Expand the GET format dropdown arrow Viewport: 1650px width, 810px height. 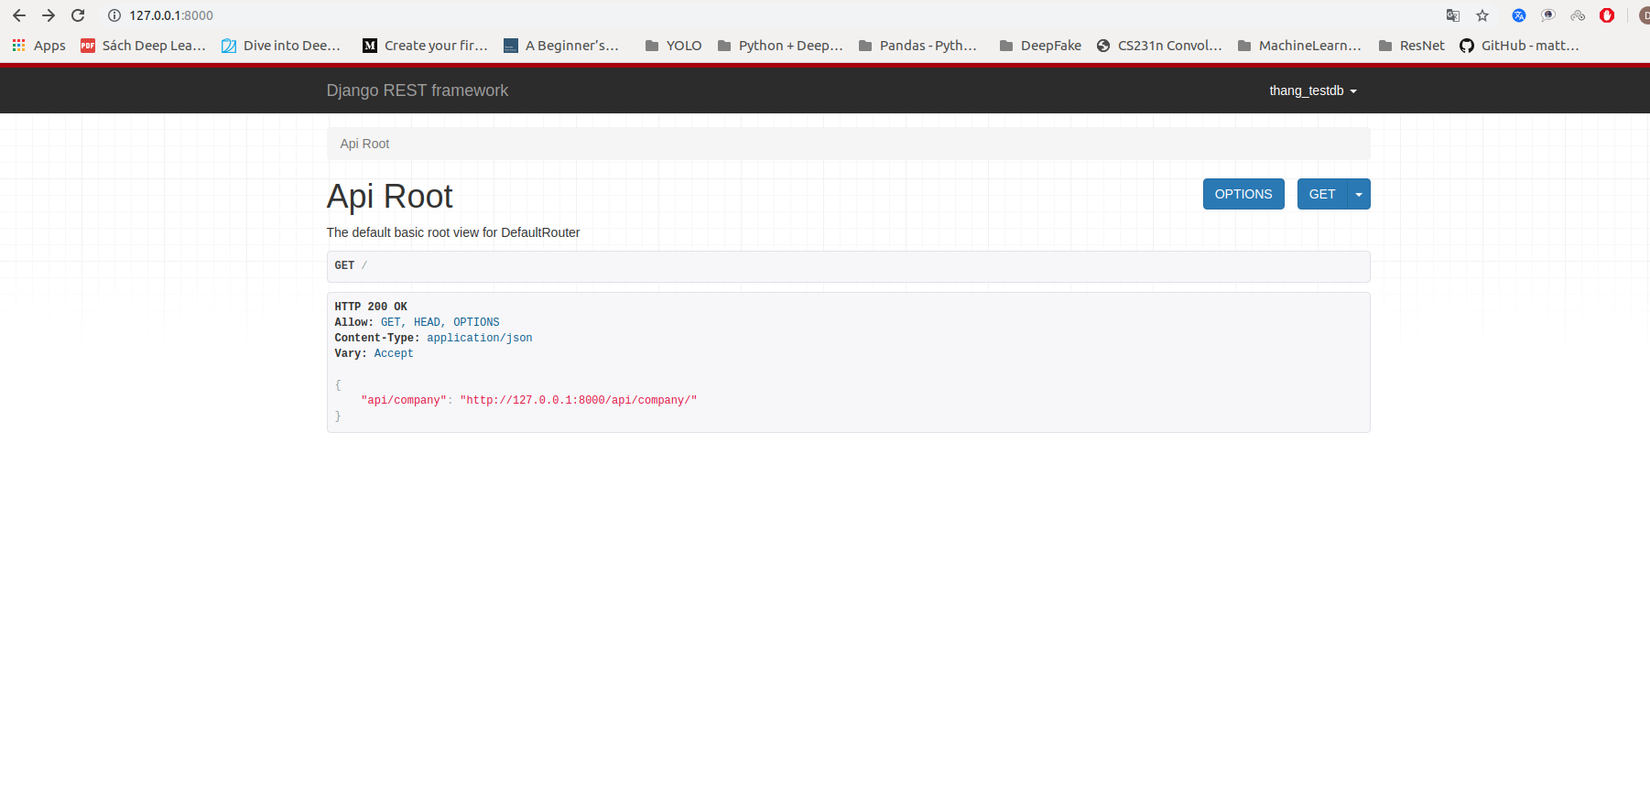coord(1359,194)
